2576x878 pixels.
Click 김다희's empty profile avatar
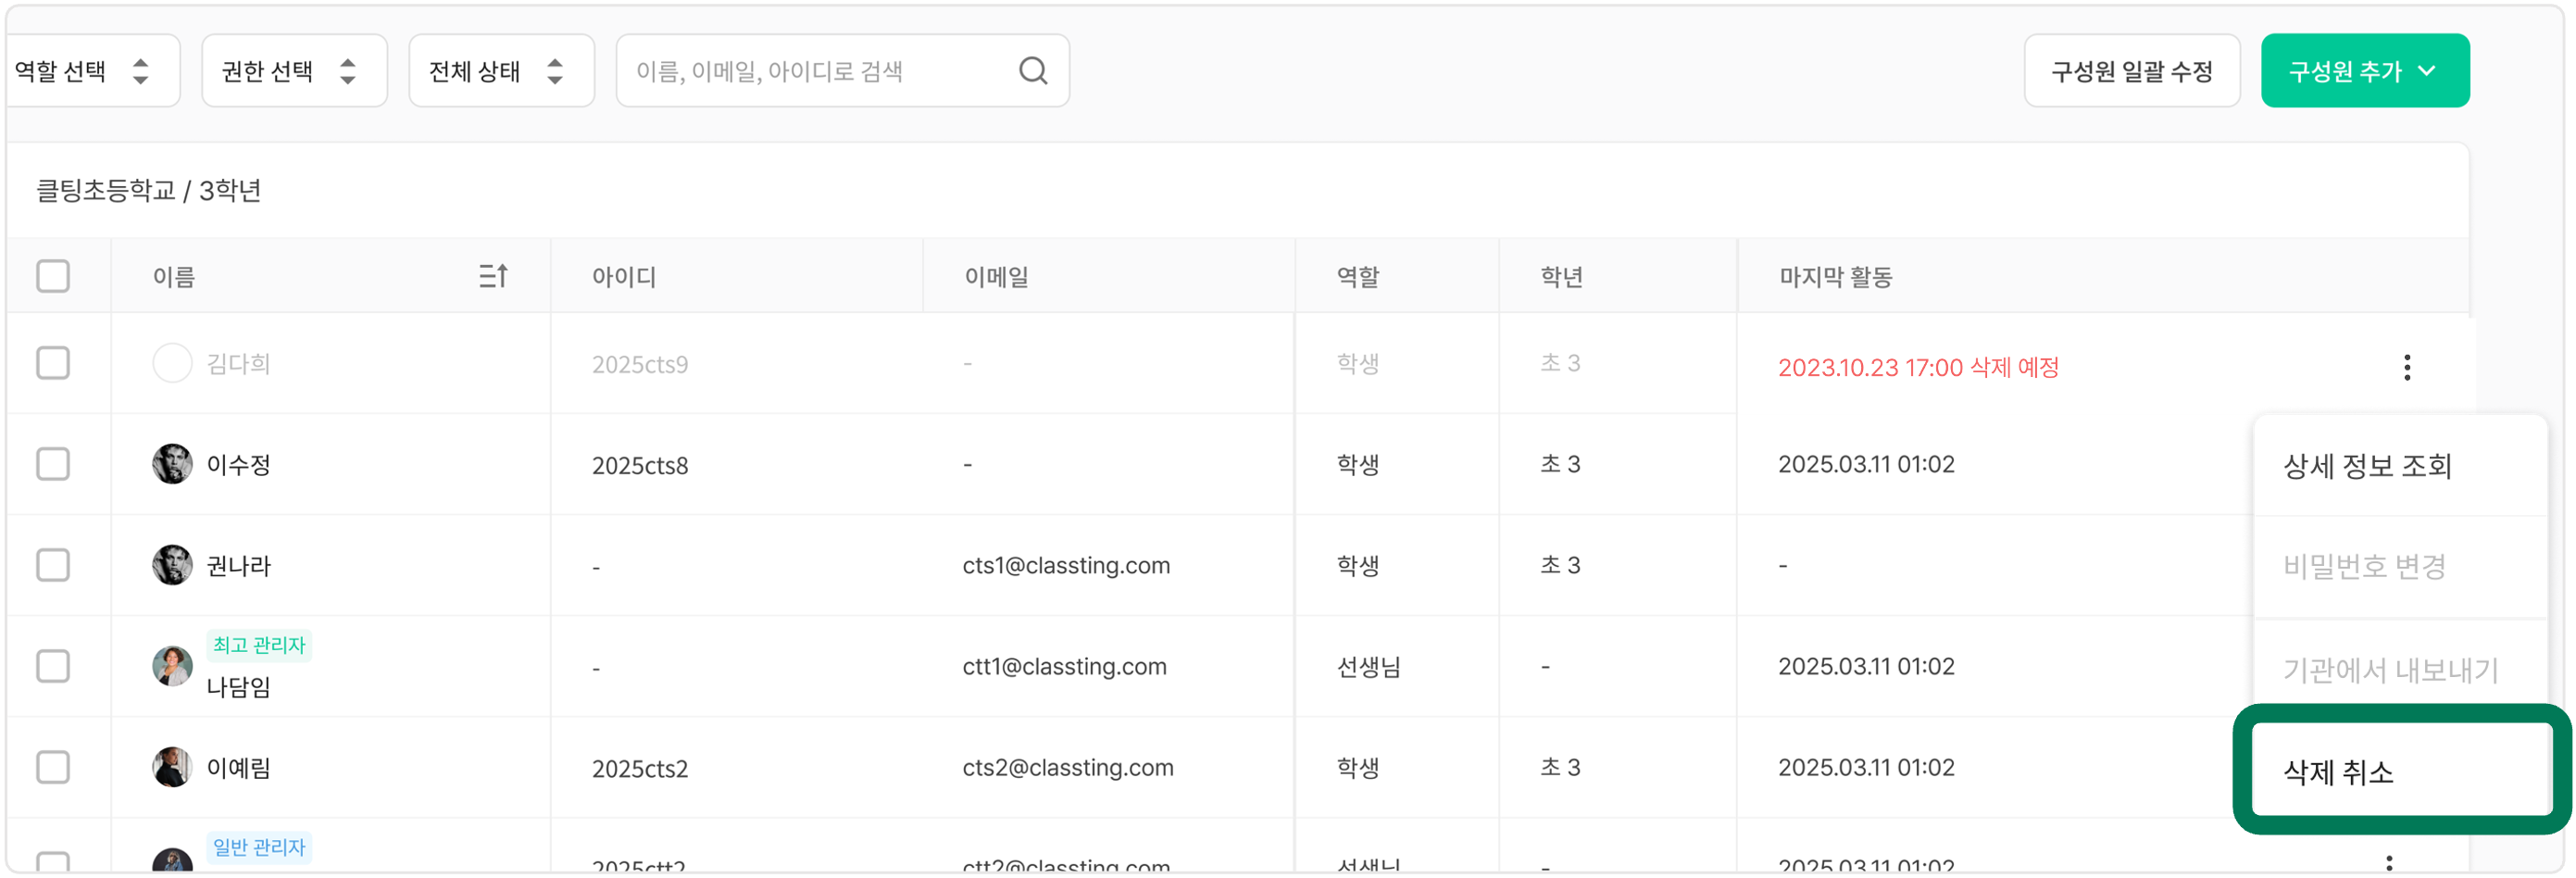coord(172,363)
